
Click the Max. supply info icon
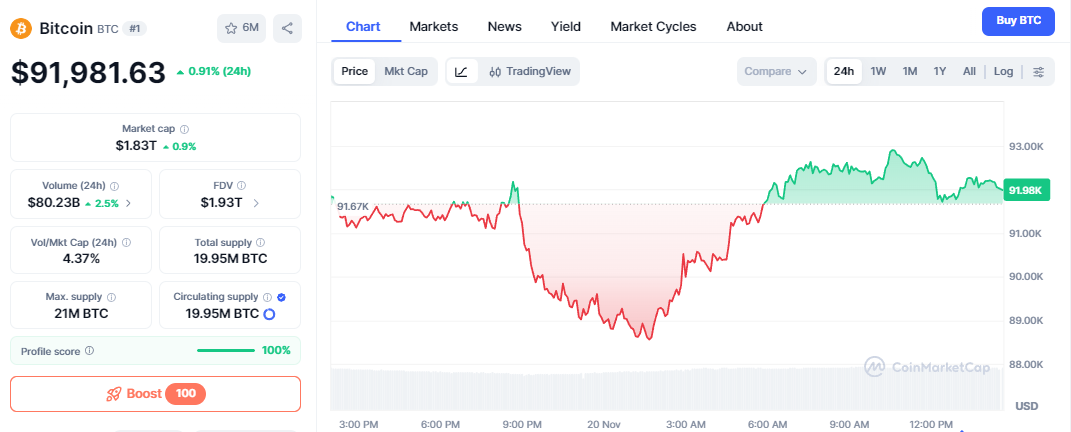pyautogui.click(x=111, y=297)
